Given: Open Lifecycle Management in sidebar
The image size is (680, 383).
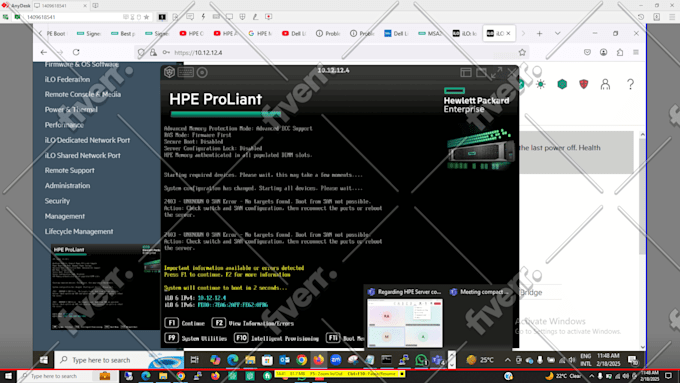Looking at the screenshot, I should coord(78,232).
